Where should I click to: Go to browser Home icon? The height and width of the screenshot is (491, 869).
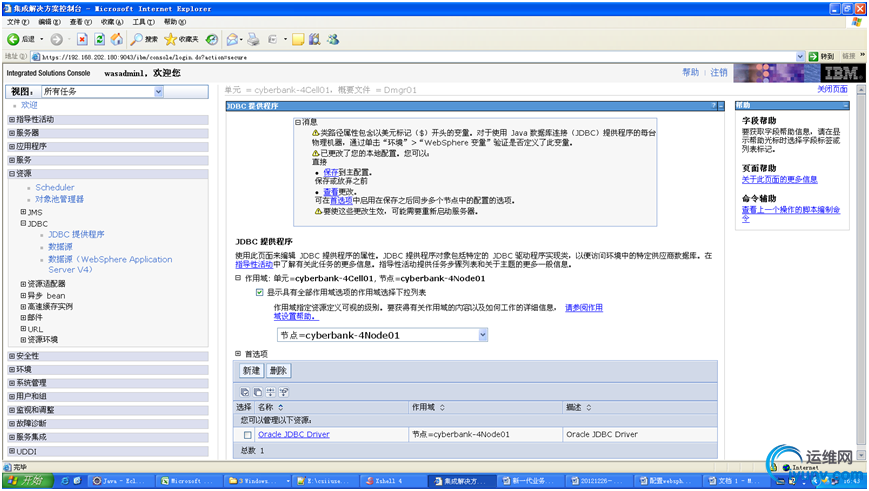pos(117,39)
